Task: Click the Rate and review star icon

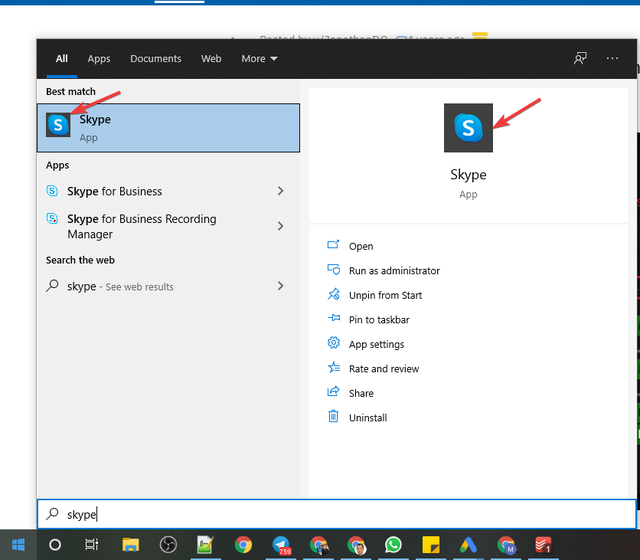Action: 333,367
